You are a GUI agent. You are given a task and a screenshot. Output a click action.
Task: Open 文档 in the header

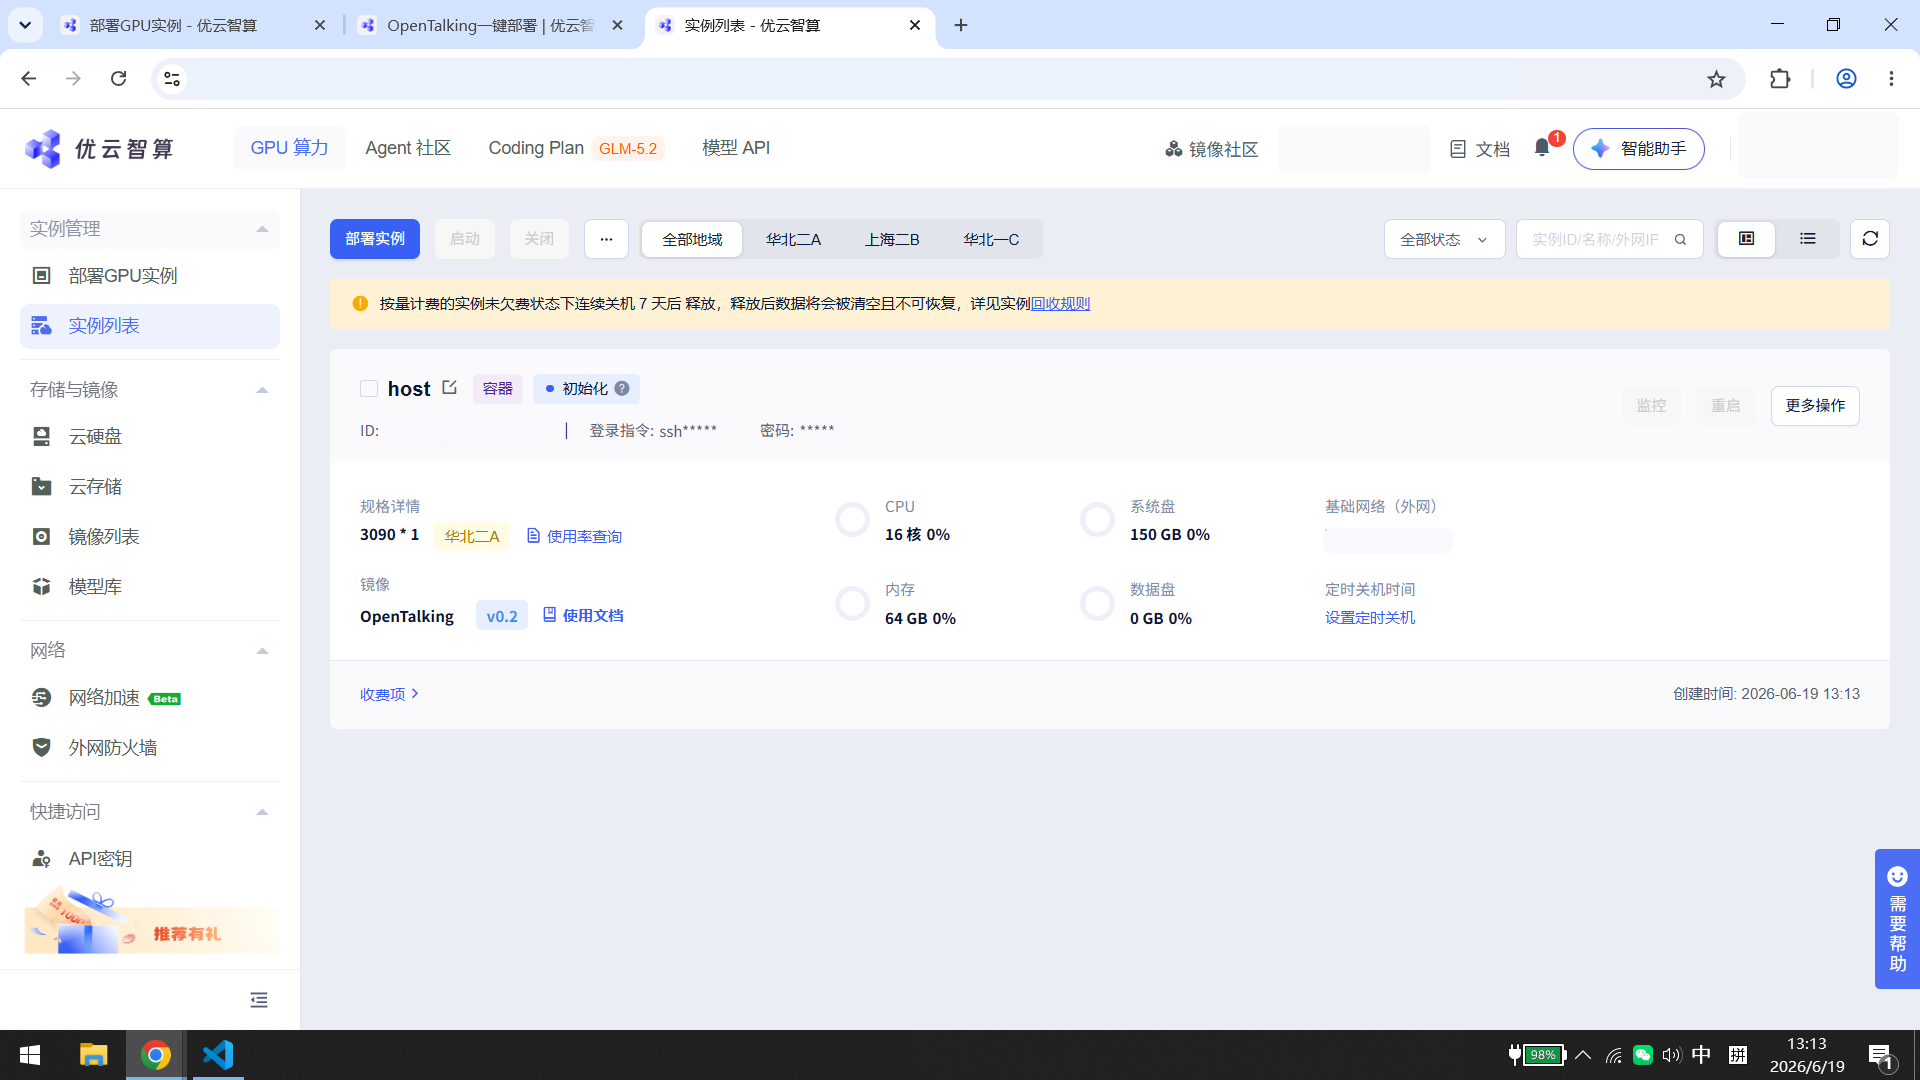click(1479, 149)
